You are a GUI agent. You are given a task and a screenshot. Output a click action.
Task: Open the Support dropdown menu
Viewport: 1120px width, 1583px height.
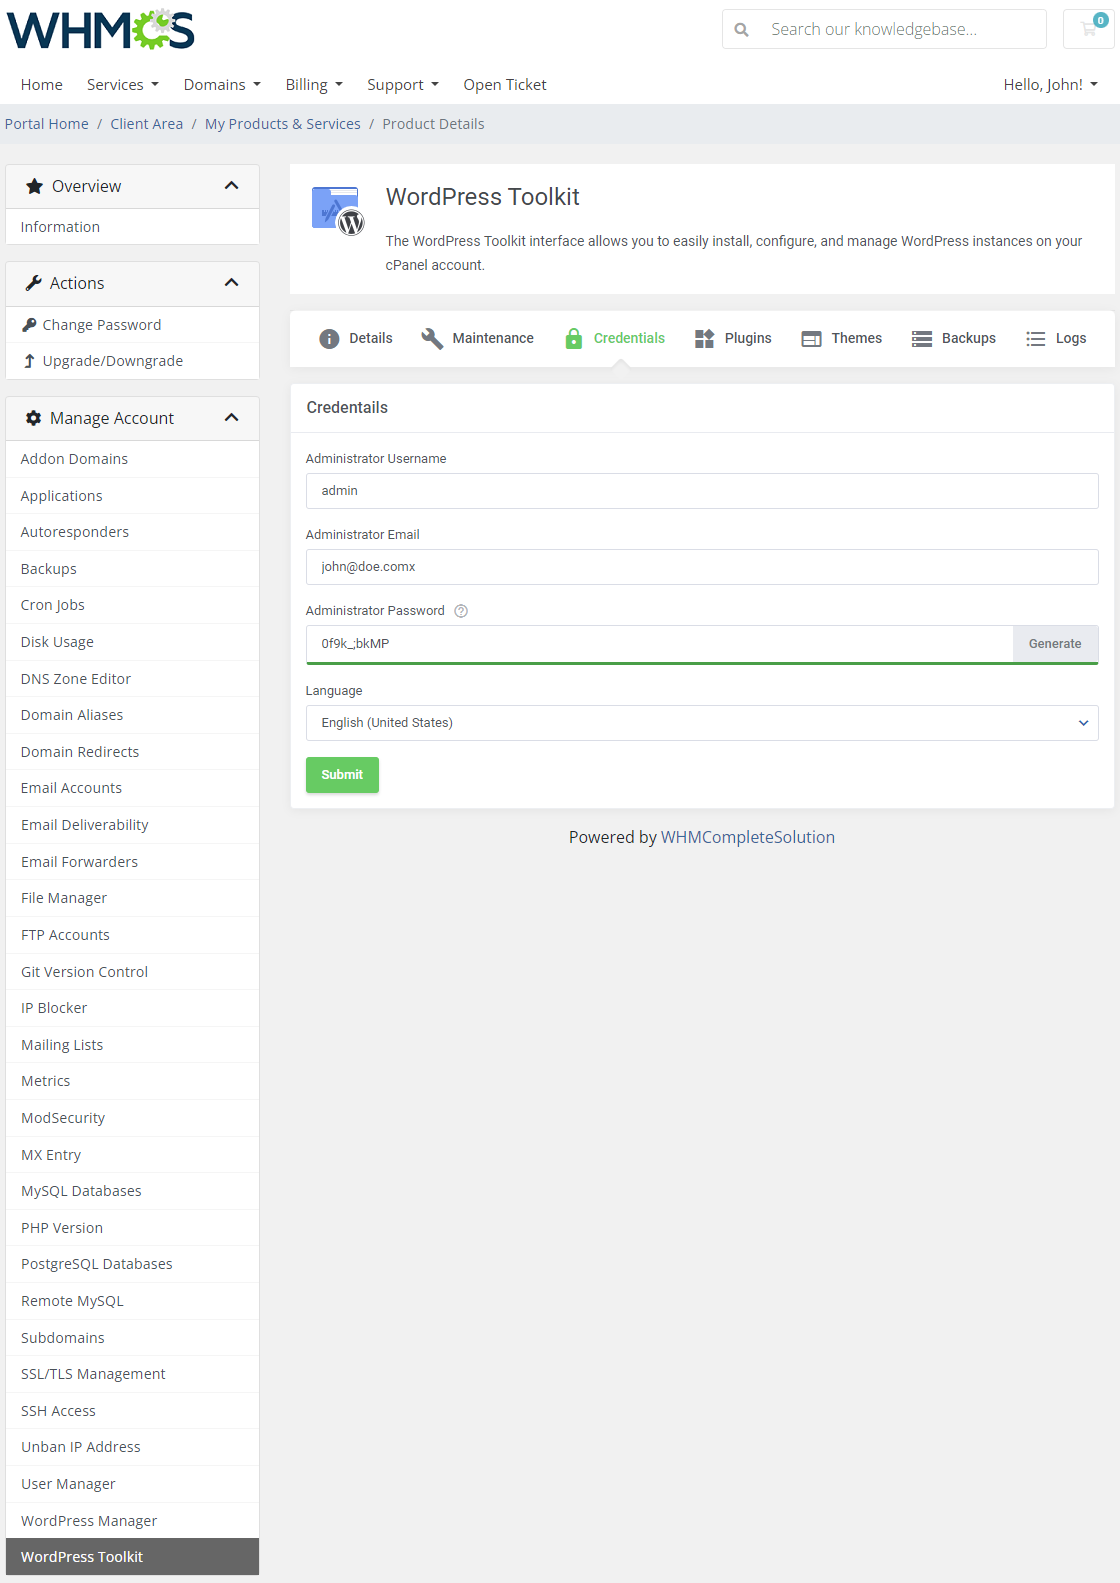click(x=403, y=85)
